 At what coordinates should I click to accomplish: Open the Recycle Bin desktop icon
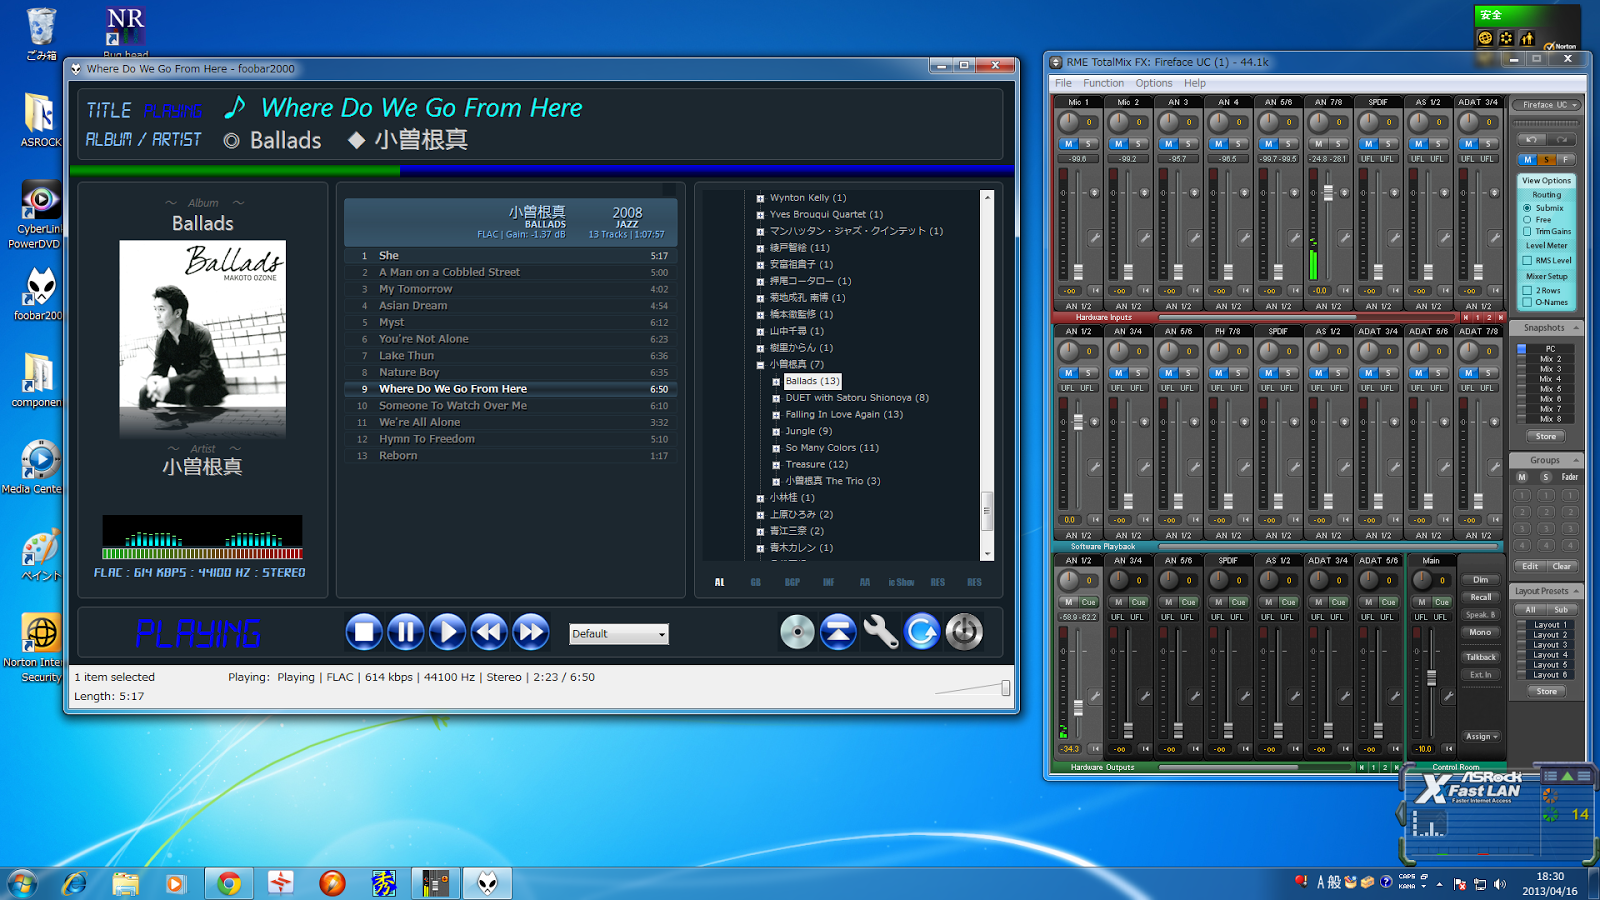(x=41, y=34)
